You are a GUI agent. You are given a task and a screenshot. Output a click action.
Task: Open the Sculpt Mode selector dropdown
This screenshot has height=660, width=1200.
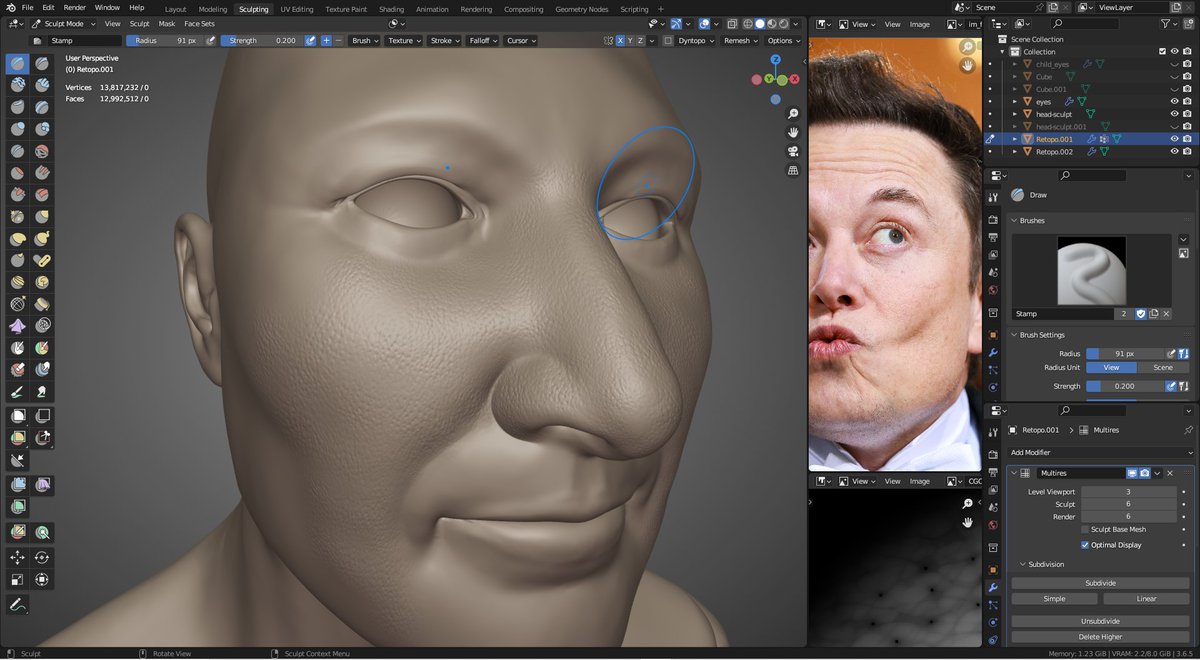pyautogui.click(x=64, y=23)
